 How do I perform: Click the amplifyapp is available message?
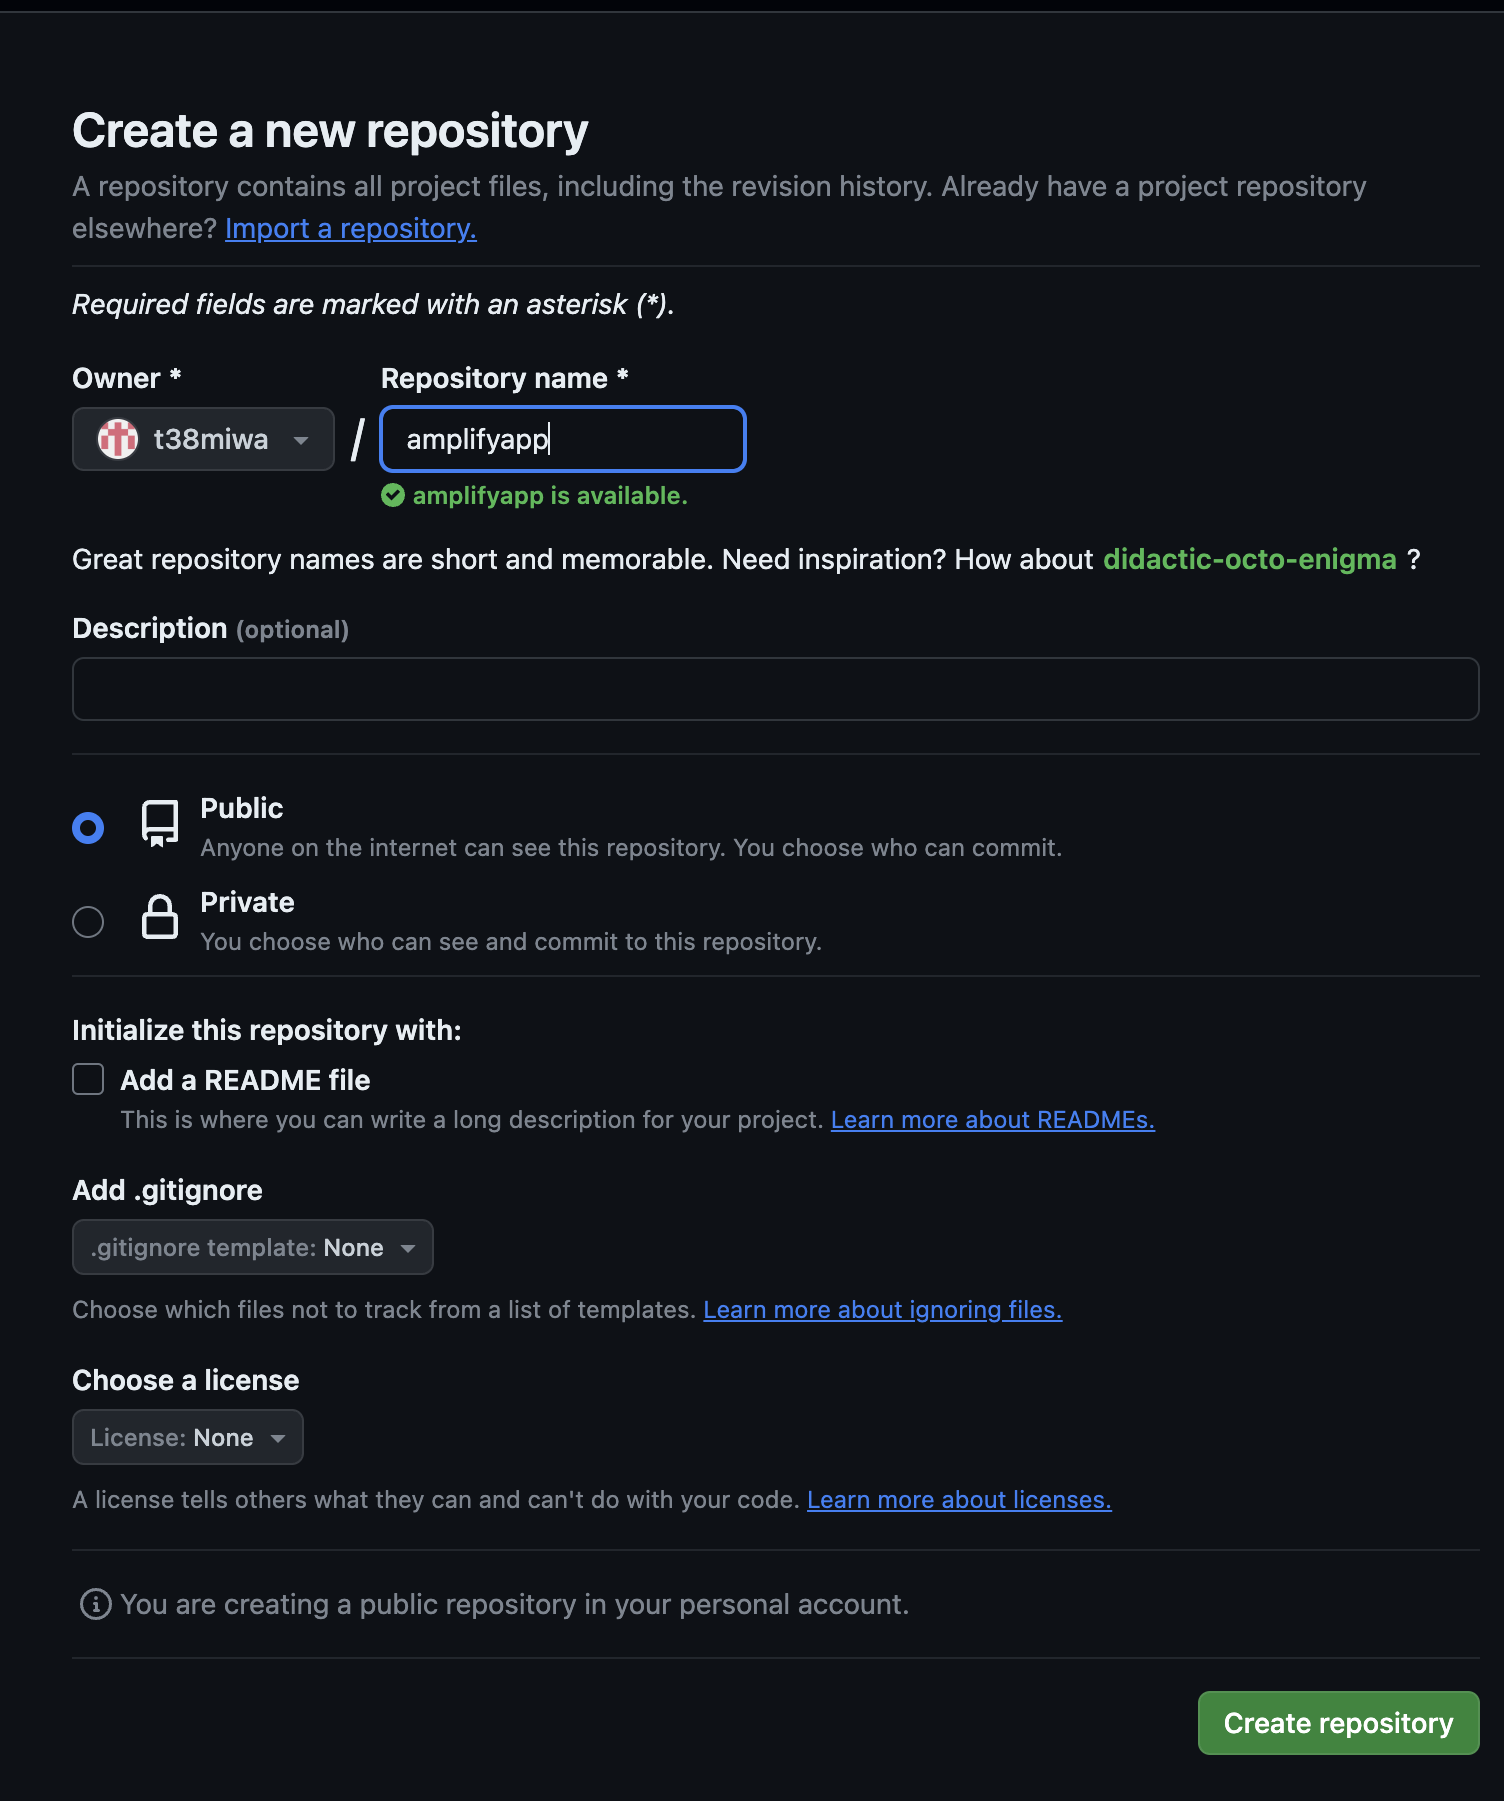click(550, 495)
